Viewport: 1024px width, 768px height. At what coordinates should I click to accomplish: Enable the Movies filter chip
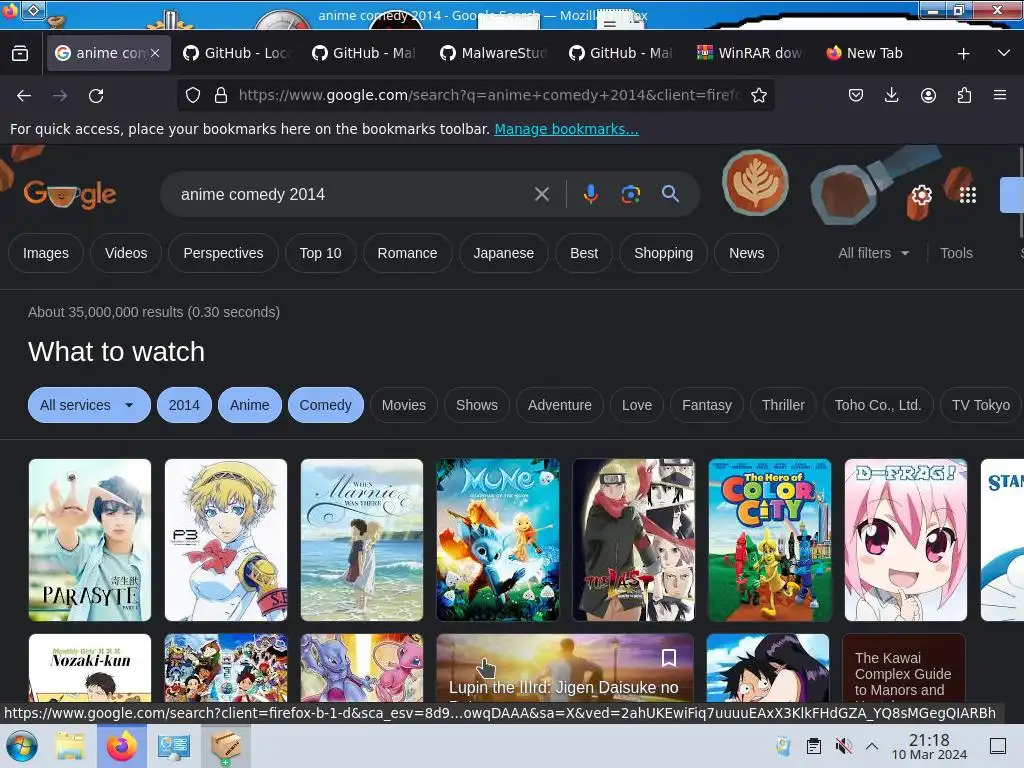point(404,405)
